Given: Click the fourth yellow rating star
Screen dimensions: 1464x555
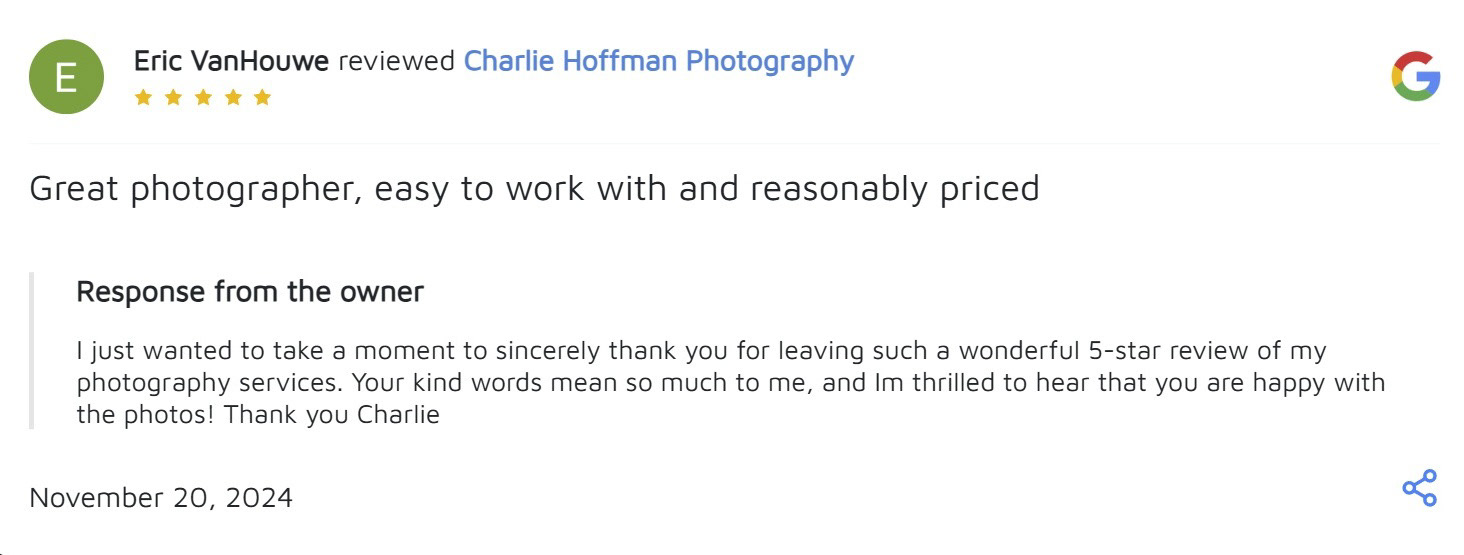Looking at the screenshot, I should coord(233,97).
